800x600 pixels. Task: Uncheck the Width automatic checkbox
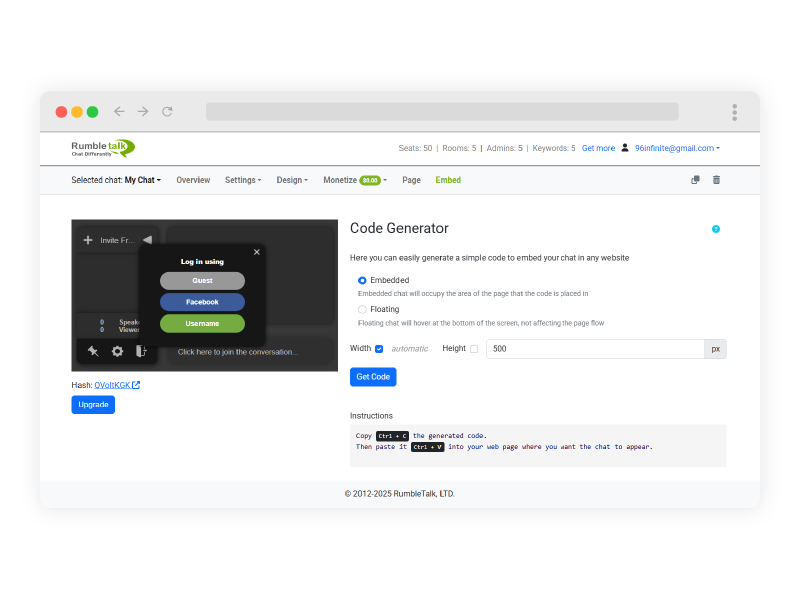(x=379, y=349)
